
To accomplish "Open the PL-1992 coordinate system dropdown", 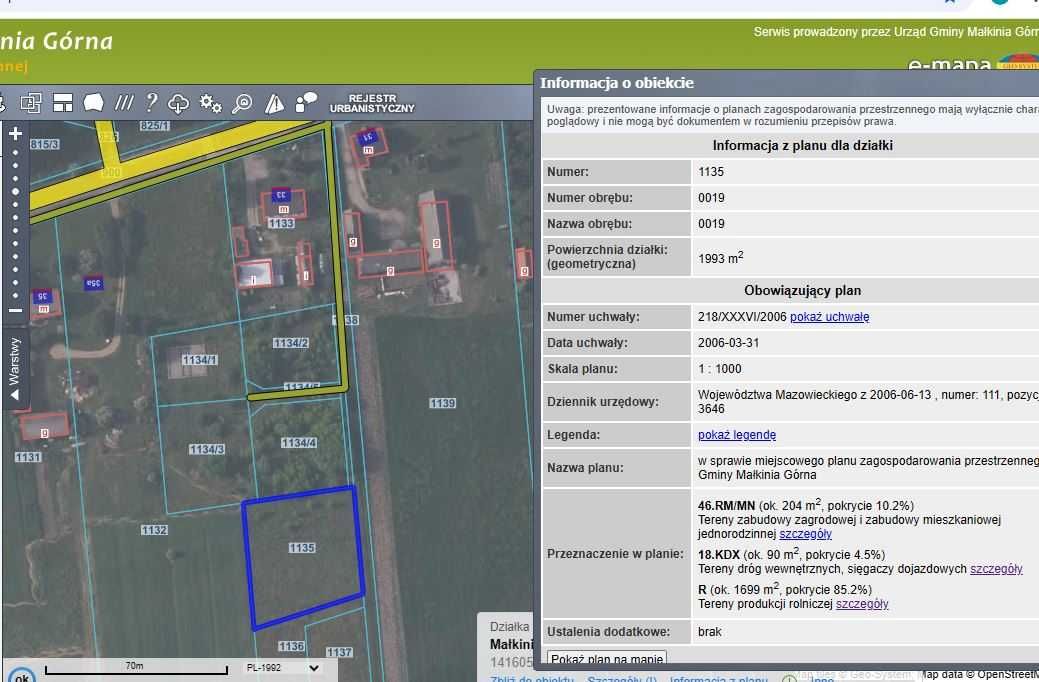I will tap(282, 668).
